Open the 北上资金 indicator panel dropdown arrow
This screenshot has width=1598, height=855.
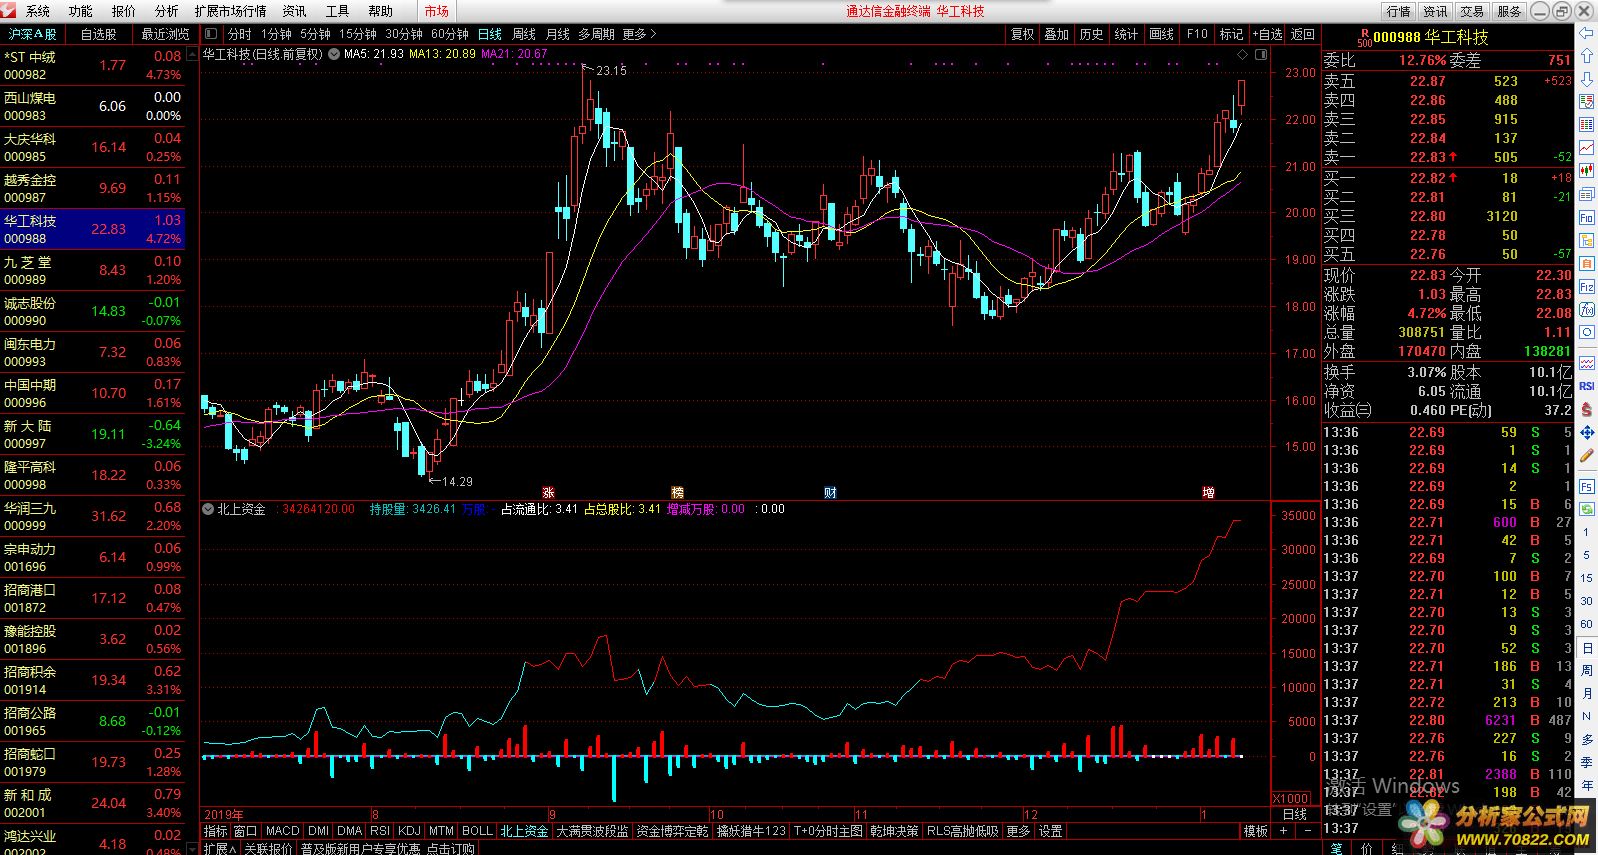(x=208, y=509)
